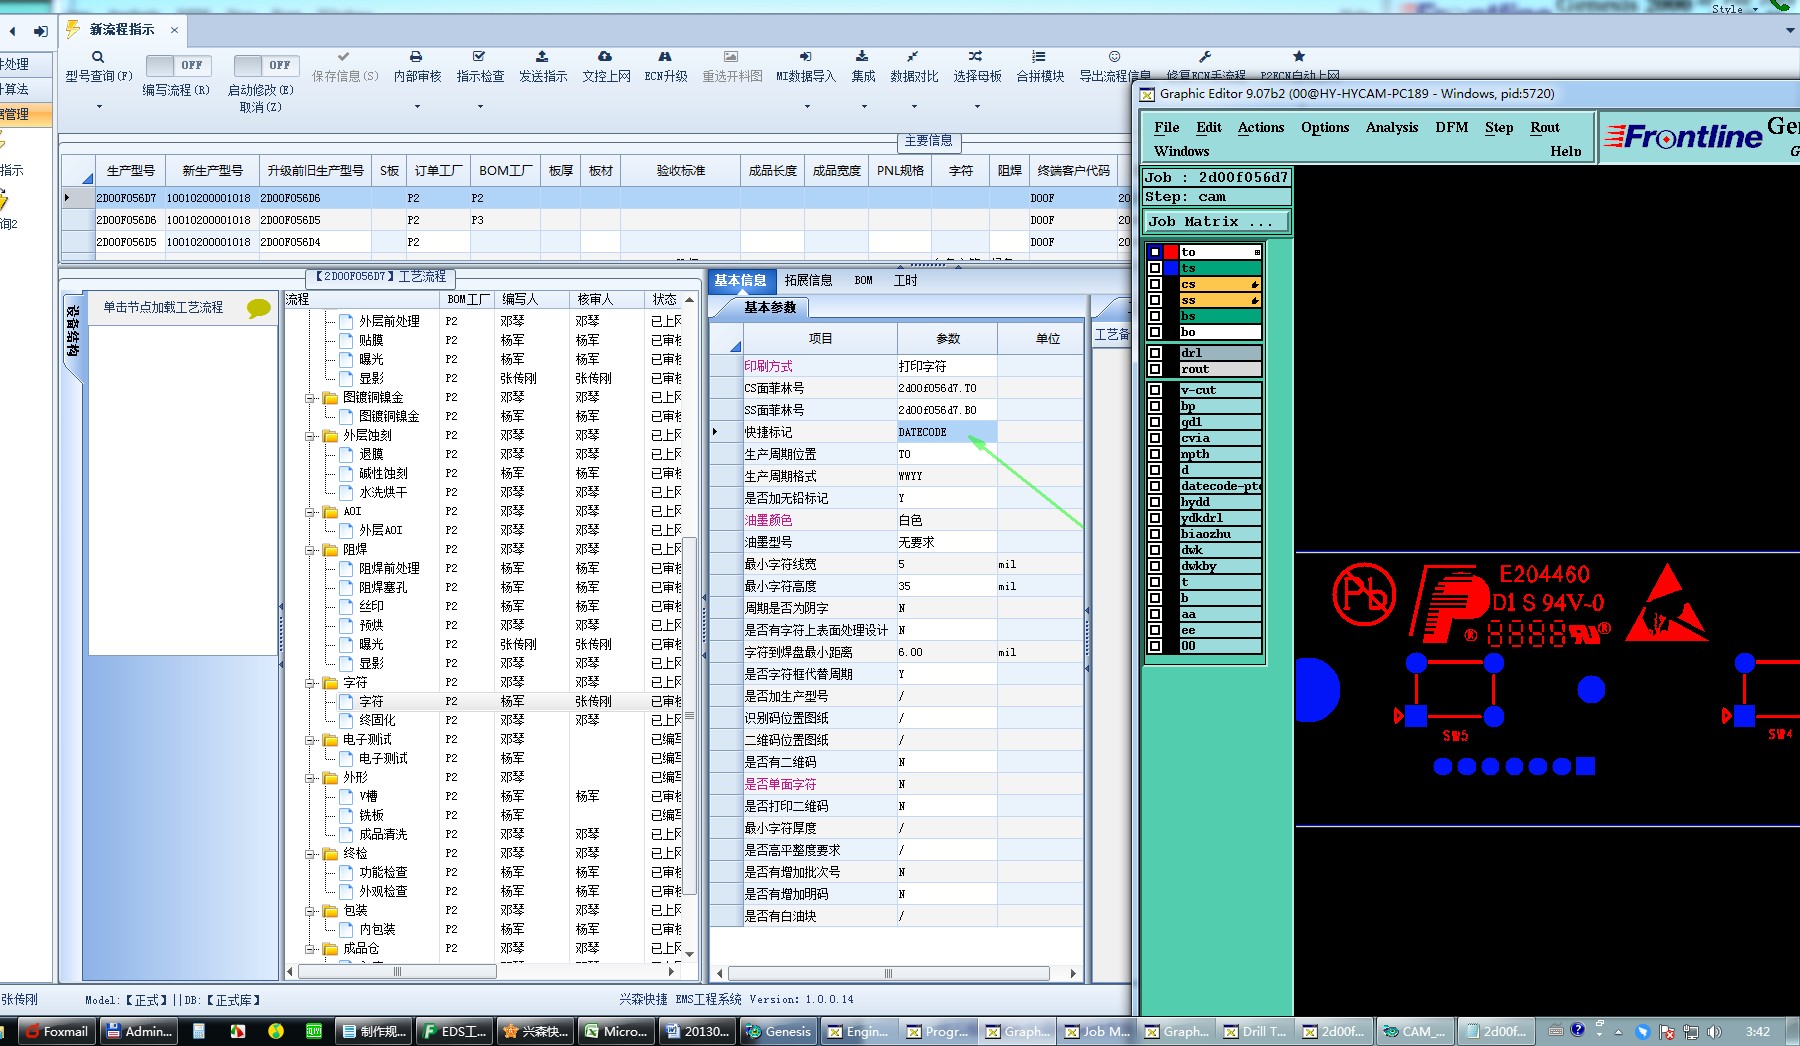1800x1046 pixels.
Task: Click the 发送指示 upload icon
Action: click(x=542, y=57)
